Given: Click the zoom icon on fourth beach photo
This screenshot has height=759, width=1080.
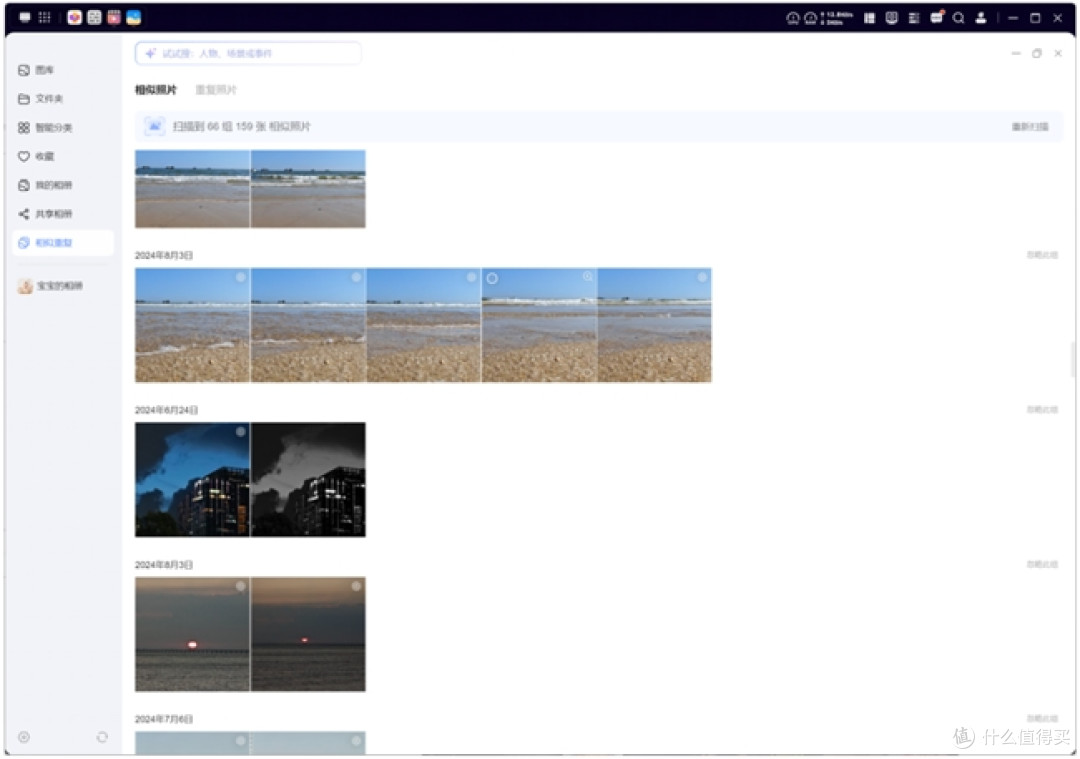Looking at the screenshot, I should [588, 277].
